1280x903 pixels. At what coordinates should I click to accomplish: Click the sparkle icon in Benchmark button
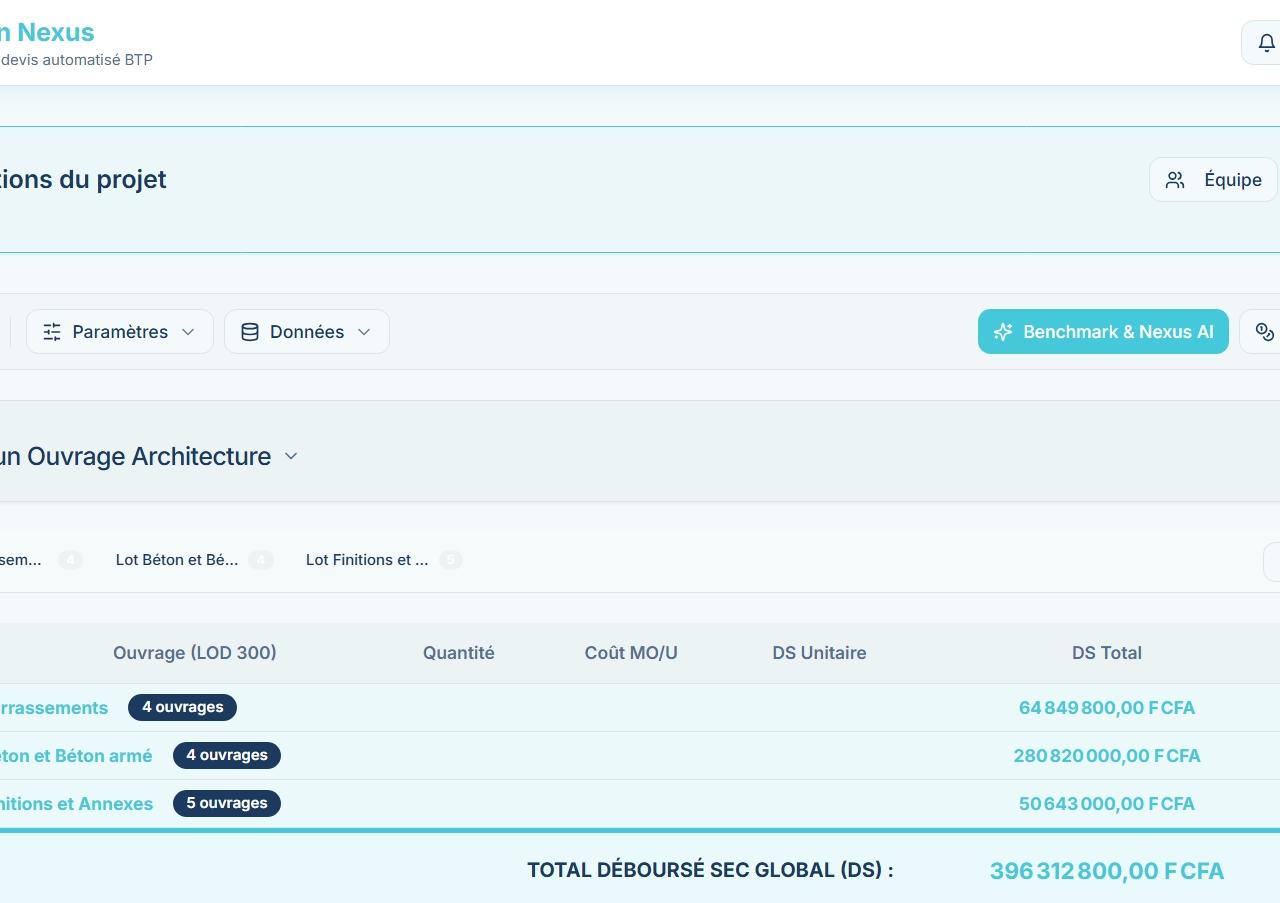[1003, 332]
